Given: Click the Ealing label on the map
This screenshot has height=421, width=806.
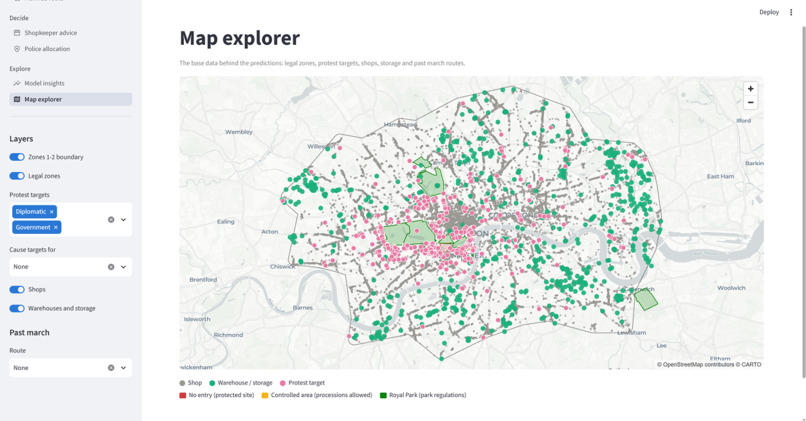Looking at the screenshot, I should pos(226,222).
